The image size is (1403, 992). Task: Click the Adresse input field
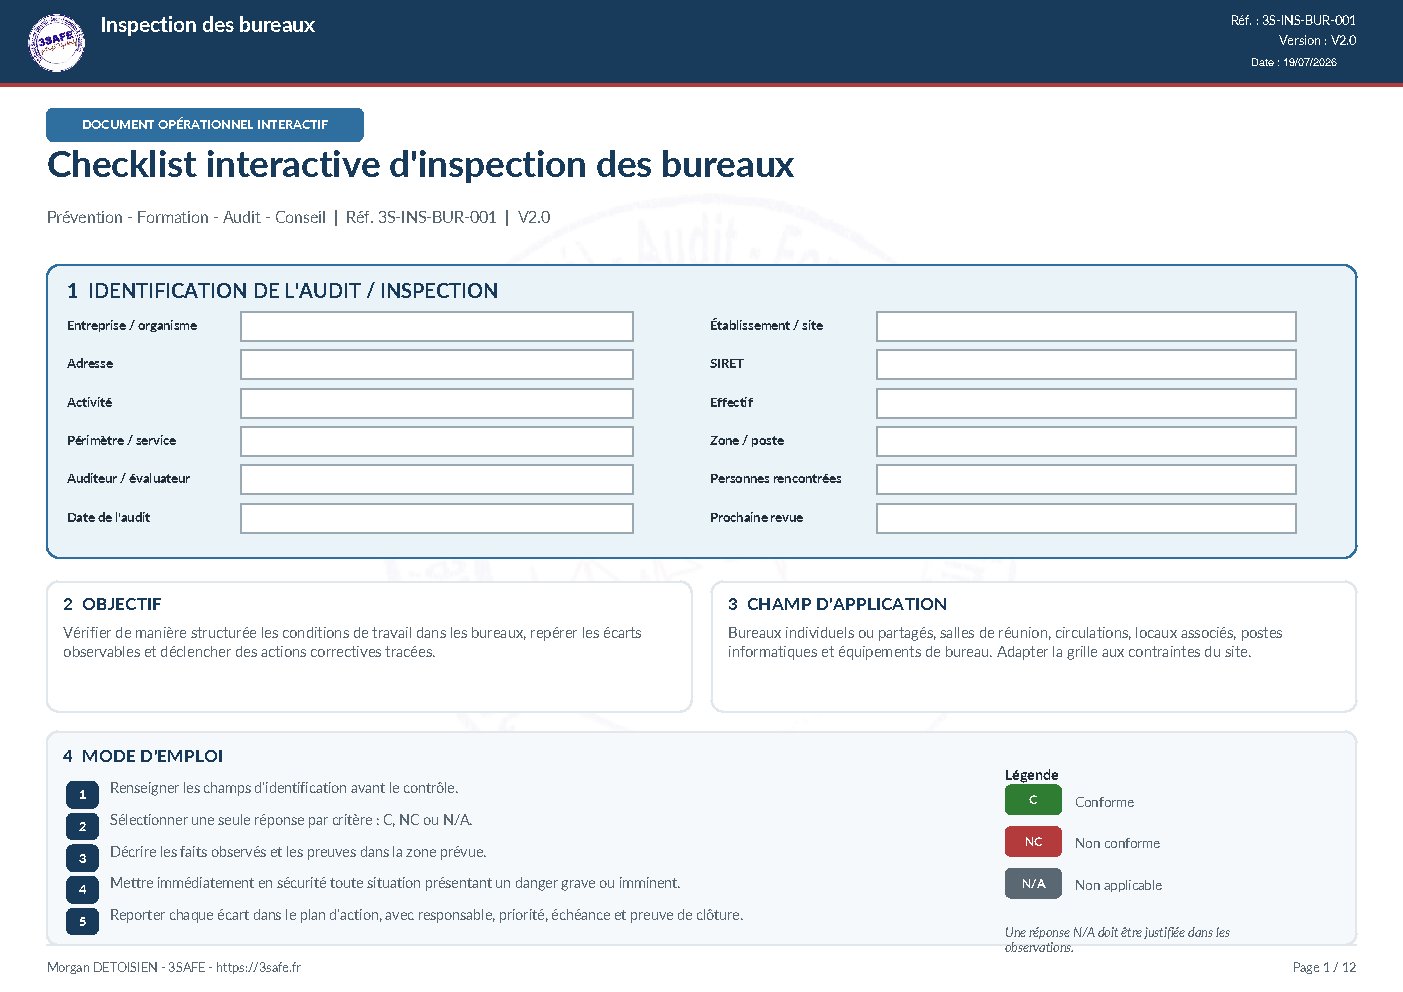click(x=437, y=364)
